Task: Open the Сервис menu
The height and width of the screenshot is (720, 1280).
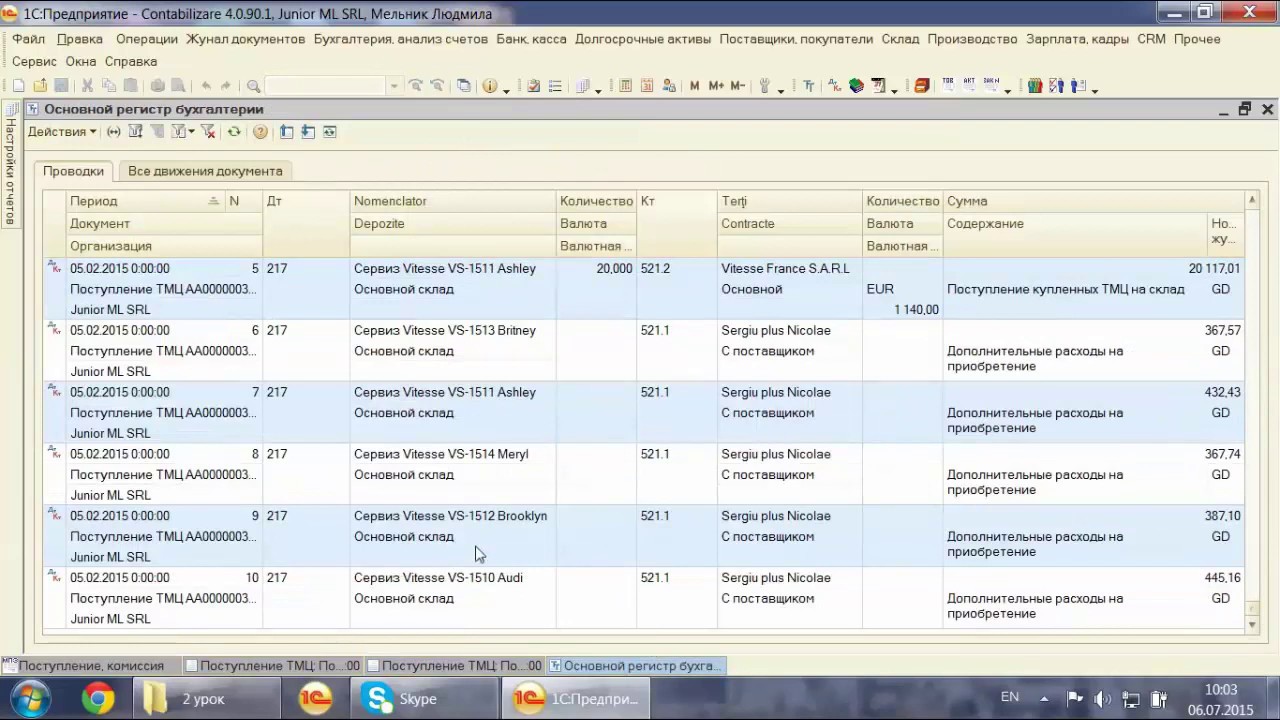Action: coord(34,61)
